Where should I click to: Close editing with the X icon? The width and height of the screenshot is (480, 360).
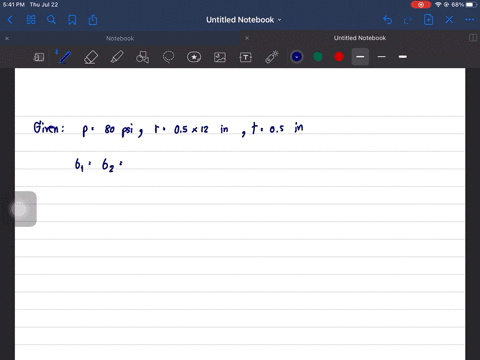[449, 20]
